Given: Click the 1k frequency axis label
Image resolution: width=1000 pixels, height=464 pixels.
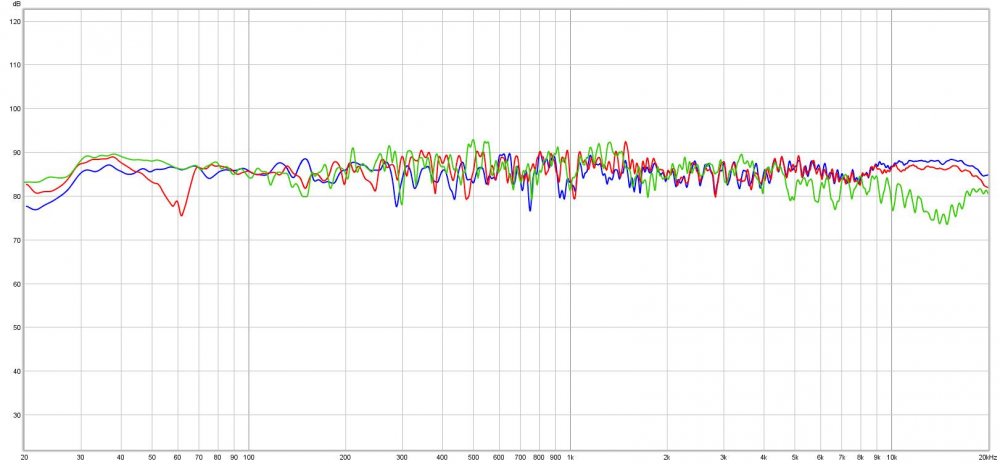Looking at the screenshot, I should tap(570, 458).
